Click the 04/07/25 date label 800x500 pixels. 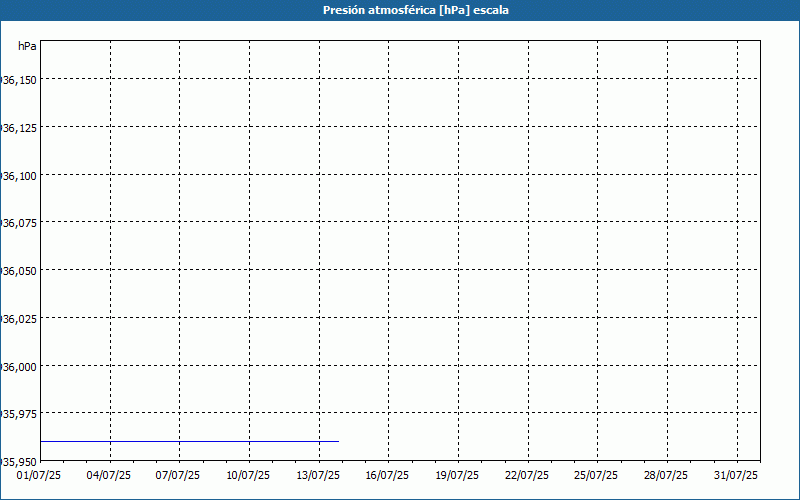pos(109,476)
